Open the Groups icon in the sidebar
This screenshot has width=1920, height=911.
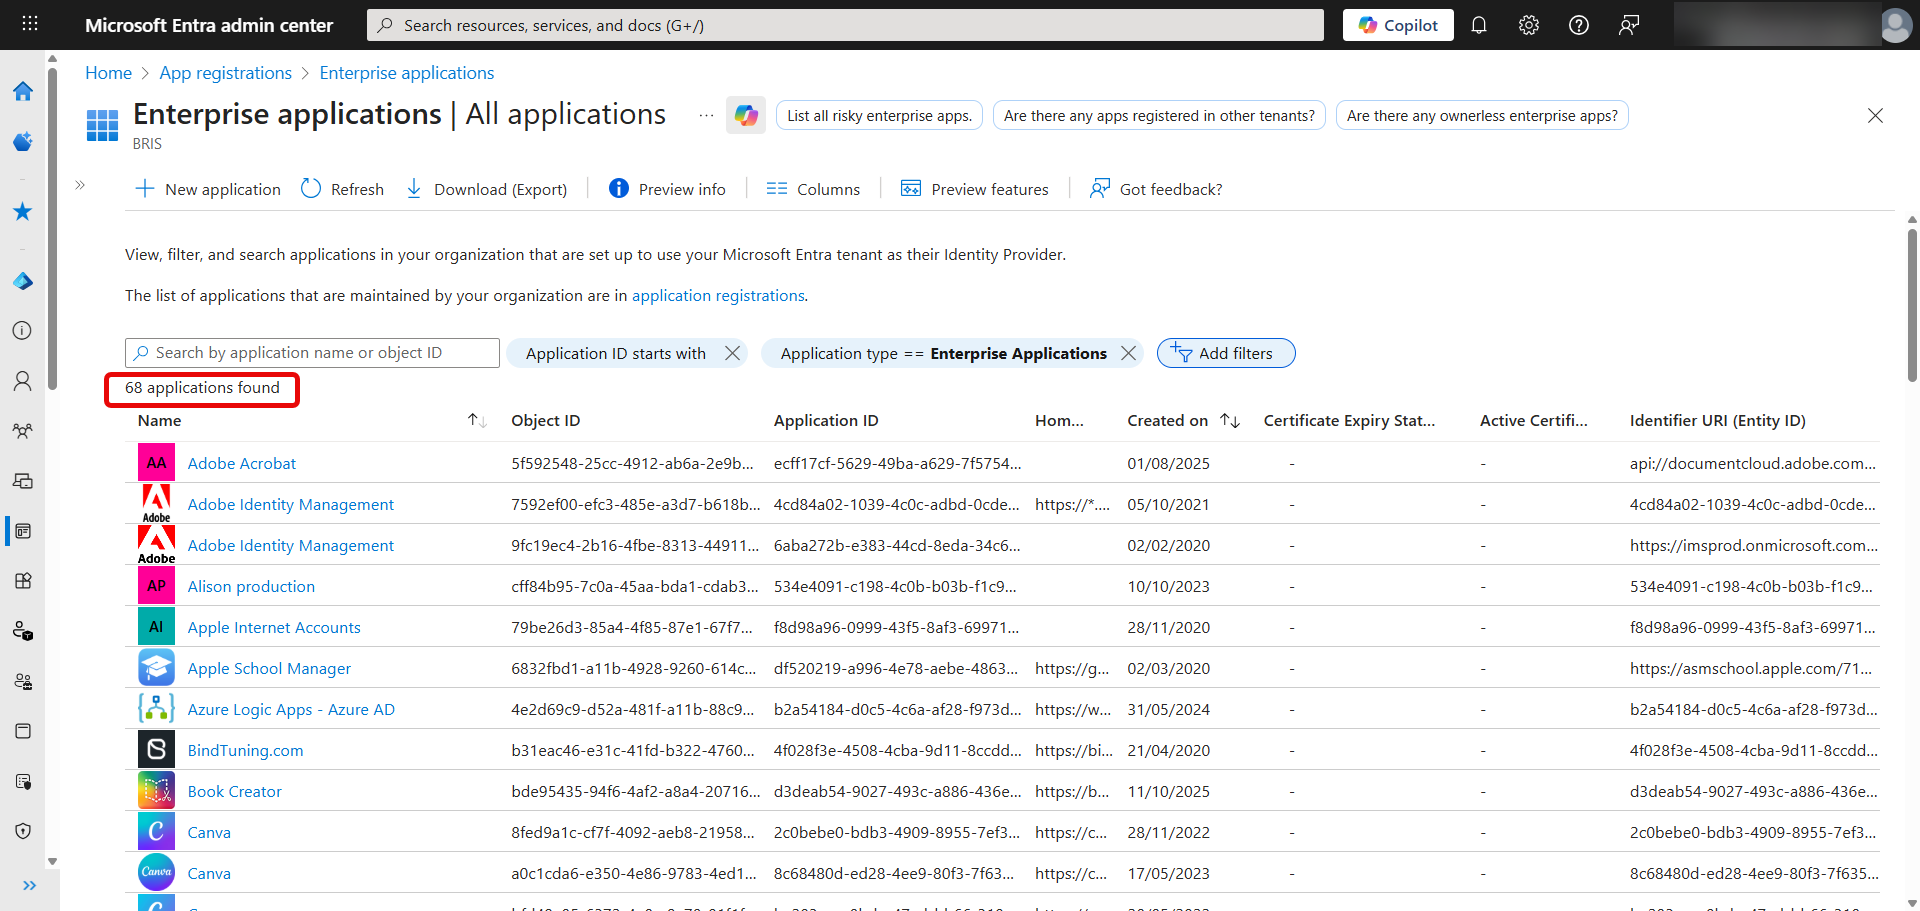point(22,431)
